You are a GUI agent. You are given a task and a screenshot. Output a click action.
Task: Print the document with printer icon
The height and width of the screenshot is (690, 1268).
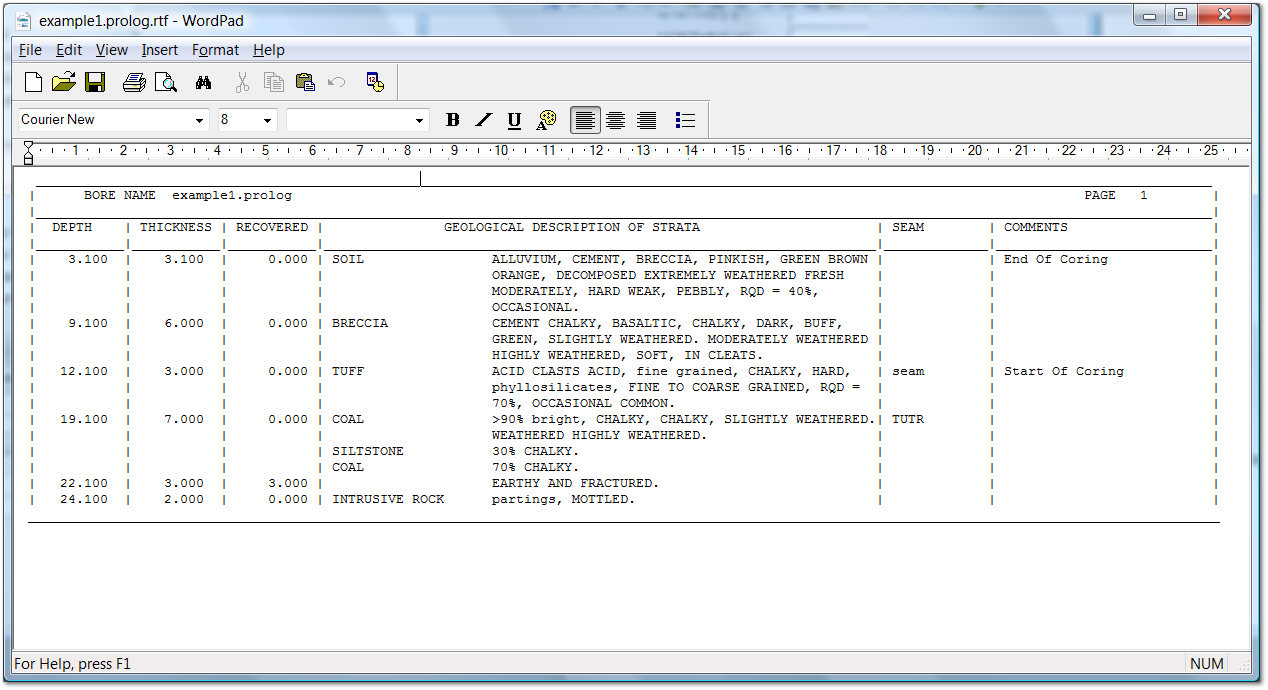134,83
